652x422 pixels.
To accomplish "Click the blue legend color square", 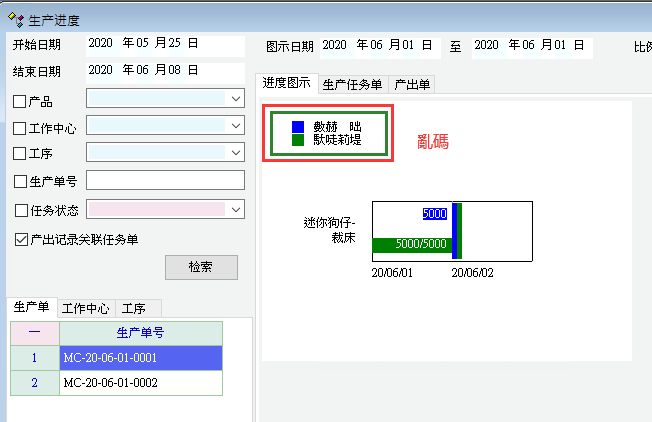I will (x=296, y=127).
